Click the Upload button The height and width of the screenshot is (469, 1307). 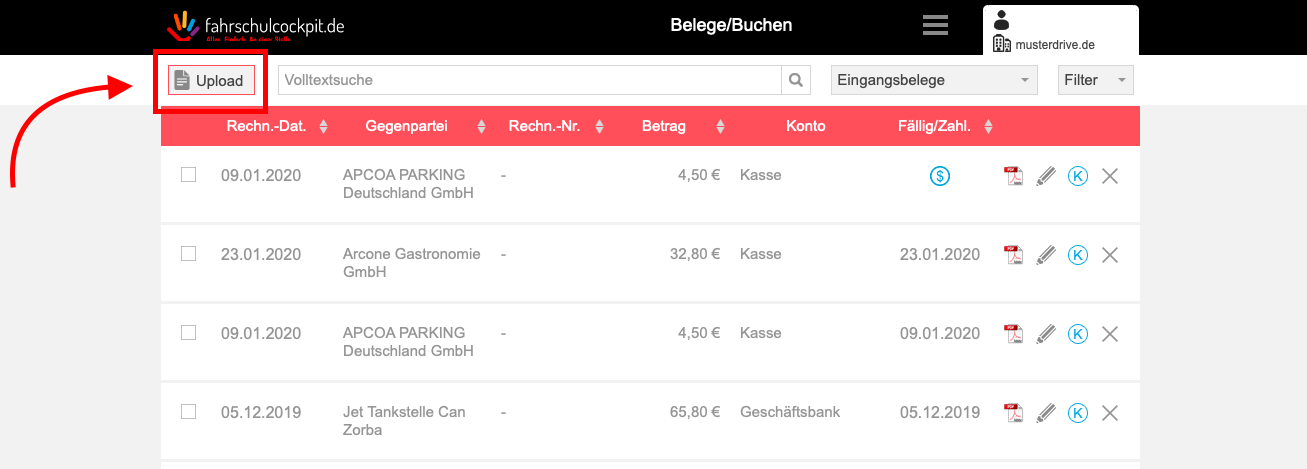pos(211,81)
